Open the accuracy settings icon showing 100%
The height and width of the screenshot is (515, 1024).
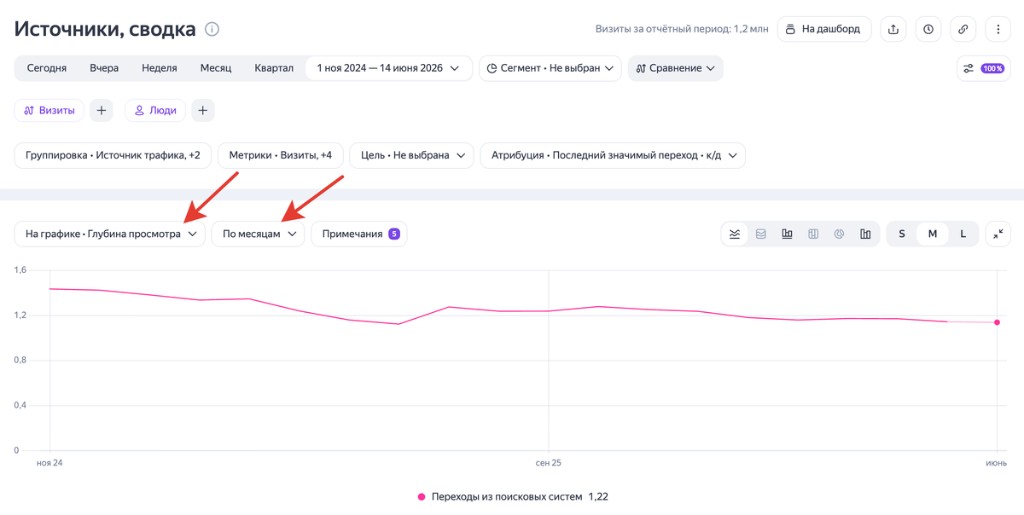tap(984, 68)
